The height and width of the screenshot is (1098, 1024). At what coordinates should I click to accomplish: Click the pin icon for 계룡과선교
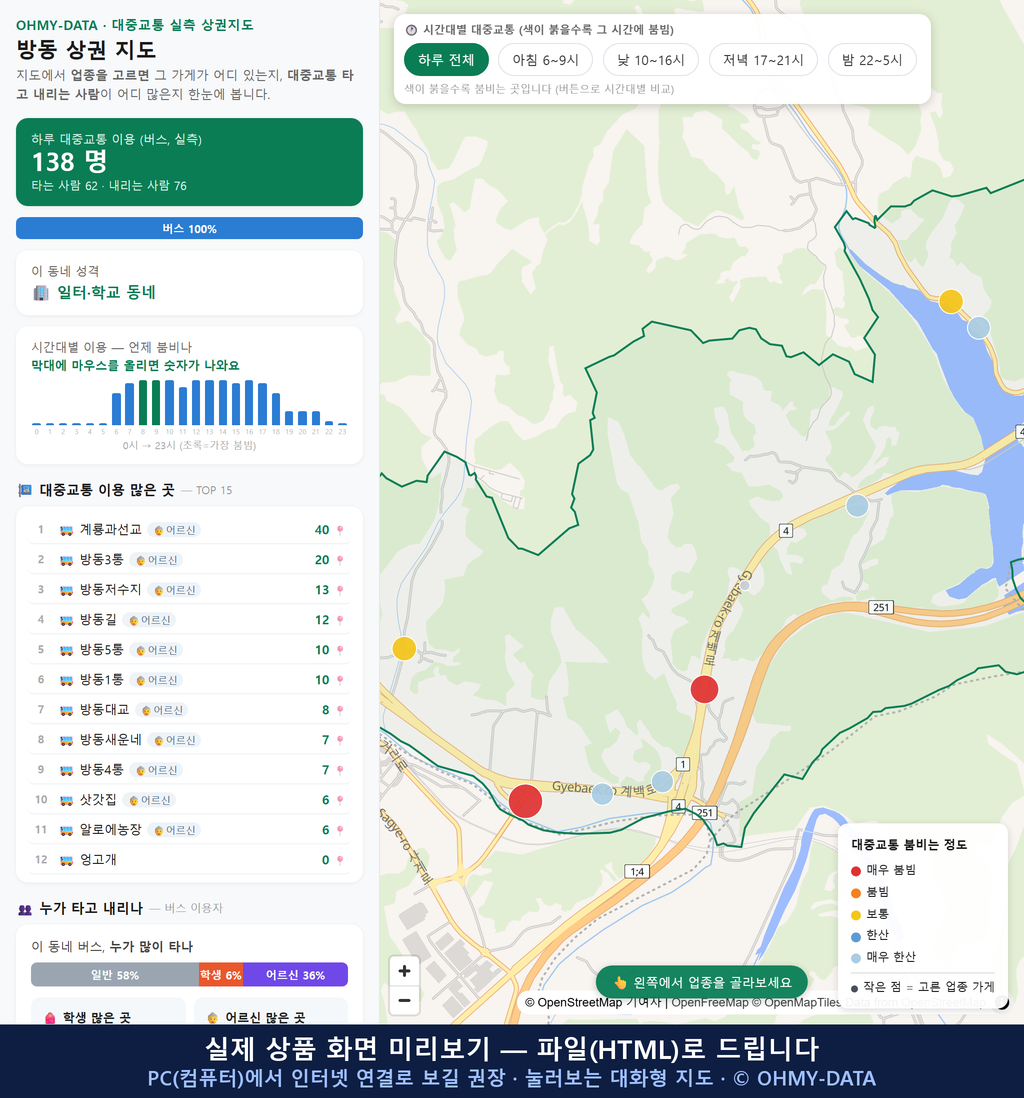click(340, 530)
